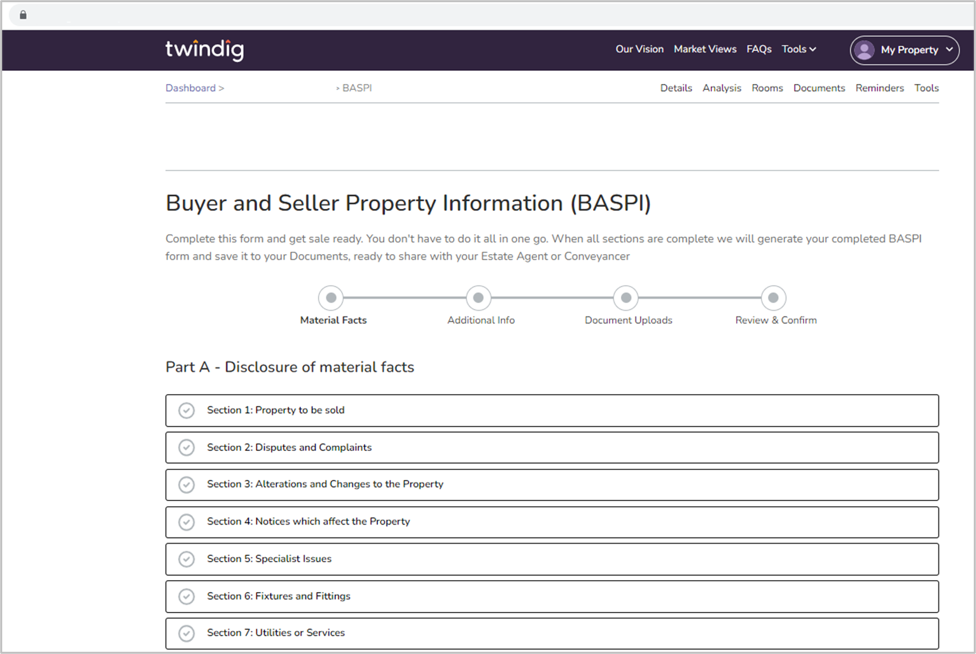Screen dimensions: 976x654
Task: Open the Tools dropdown in header
Action: tap(799, 49)
